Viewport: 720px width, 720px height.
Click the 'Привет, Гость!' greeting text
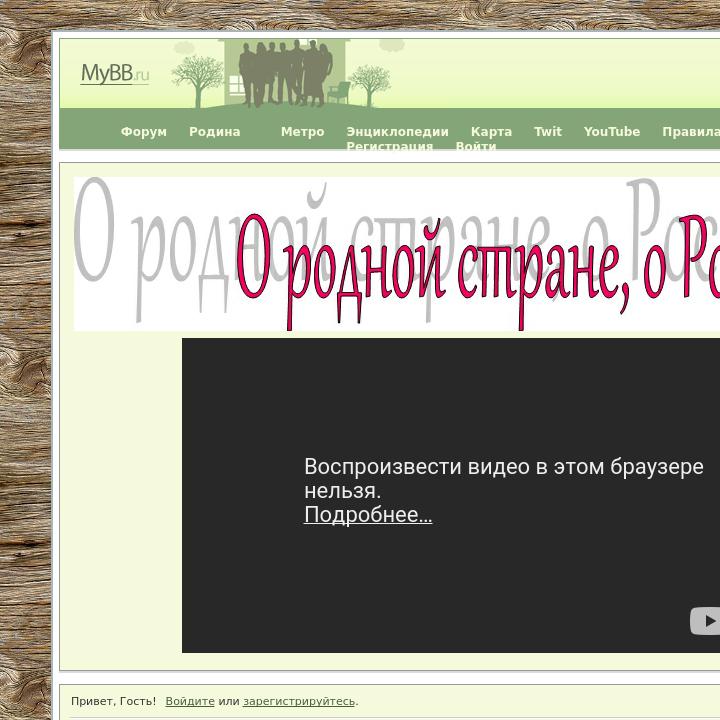pos(113,701)
